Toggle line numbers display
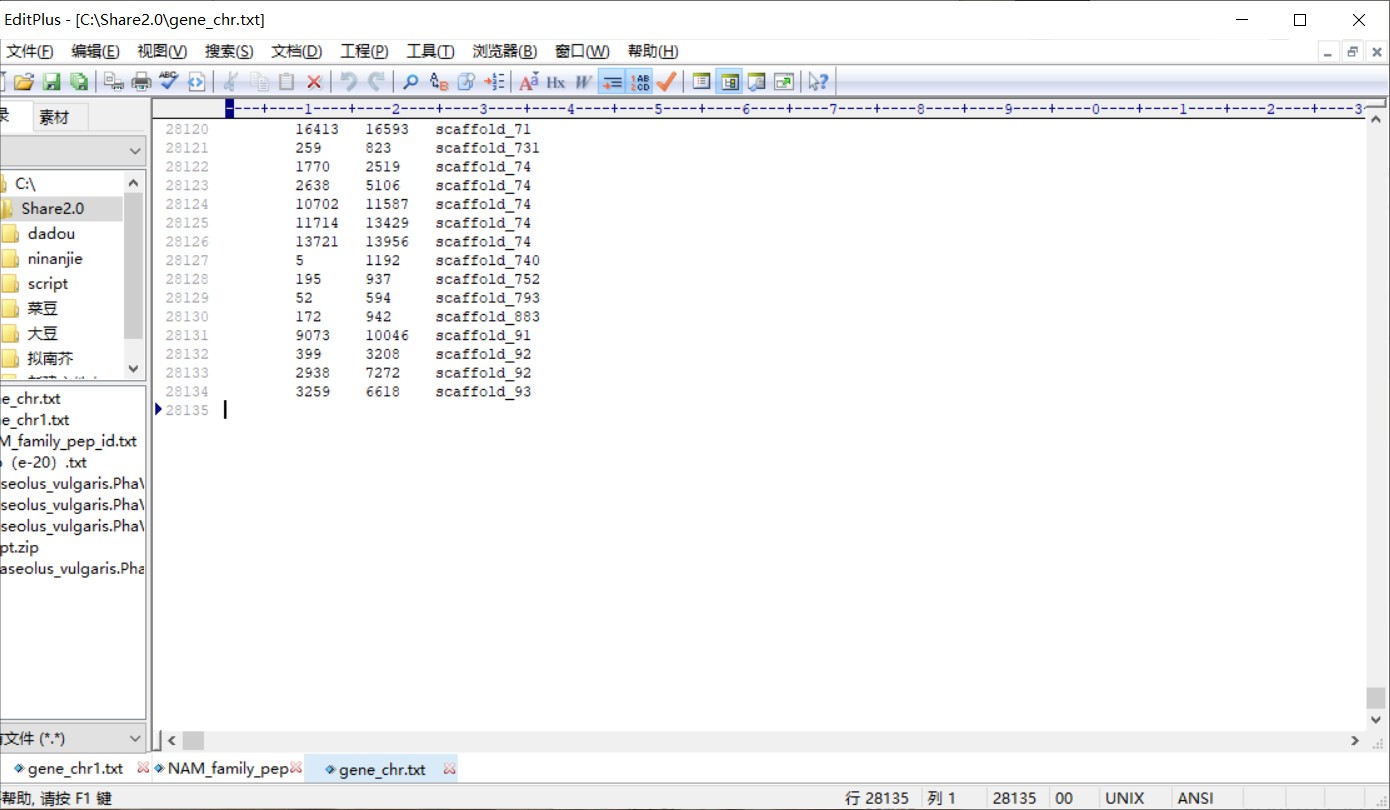1390x810 pixels. point(640,82)
